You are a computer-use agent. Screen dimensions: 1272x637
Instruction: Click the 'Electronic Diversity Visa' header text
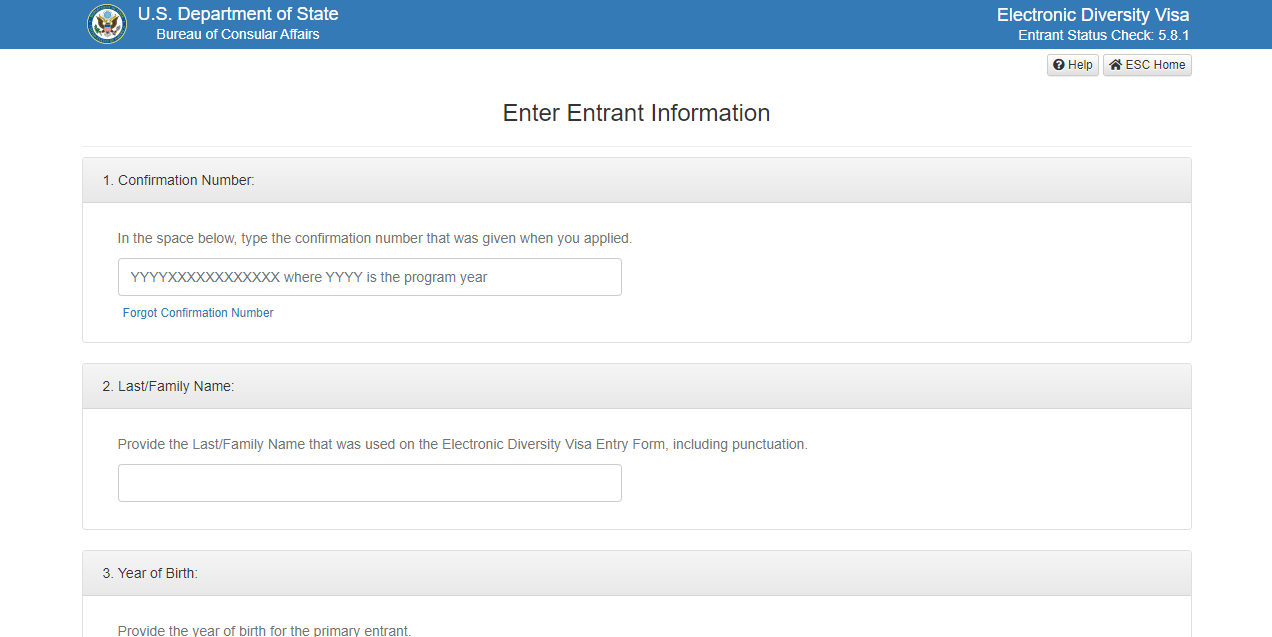(x=1093, y=15)
